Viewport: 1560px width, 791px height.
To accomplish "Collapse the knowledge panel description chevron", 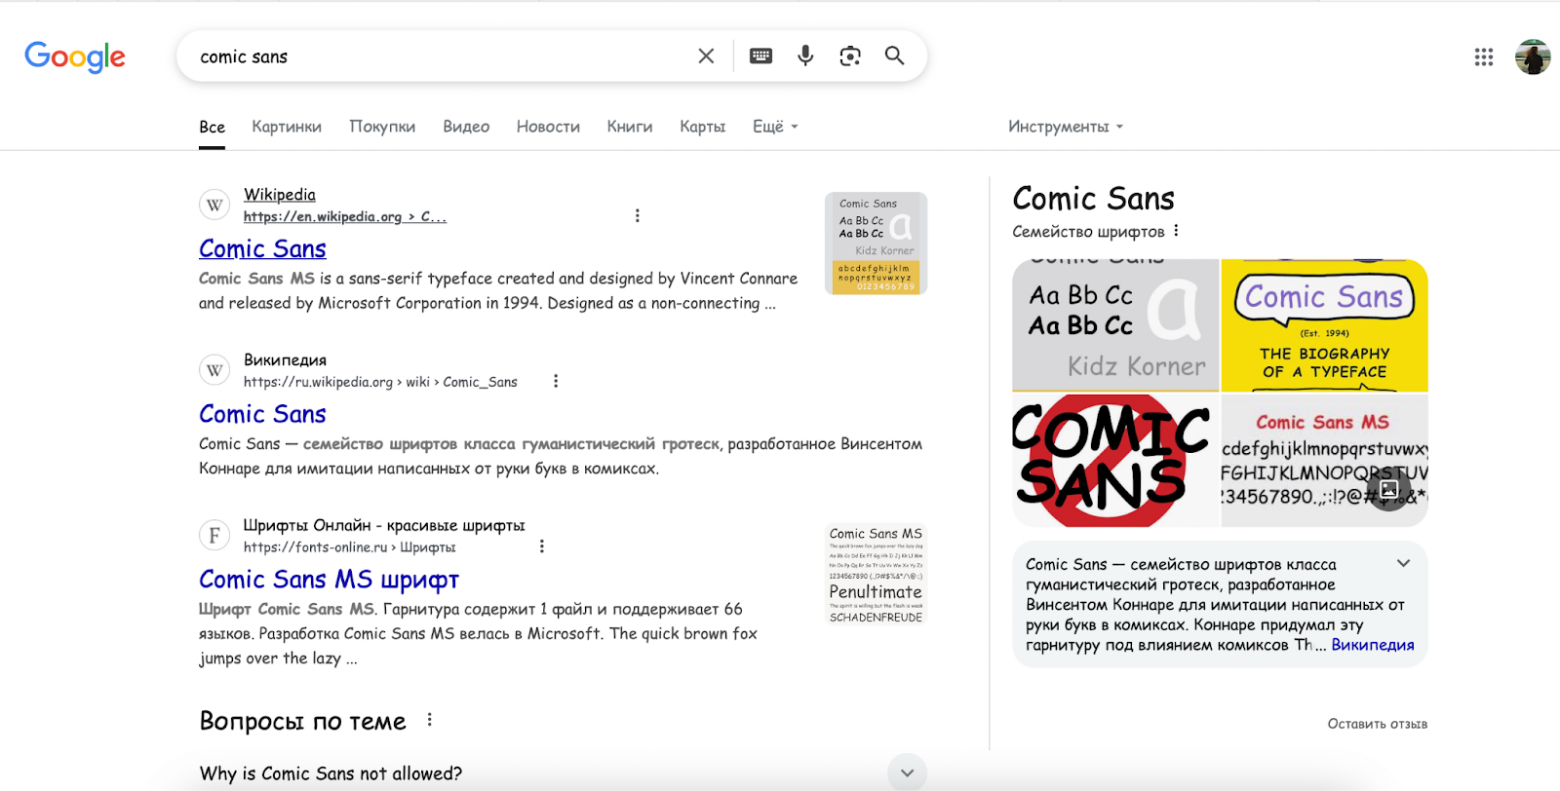I will 1402,563.
